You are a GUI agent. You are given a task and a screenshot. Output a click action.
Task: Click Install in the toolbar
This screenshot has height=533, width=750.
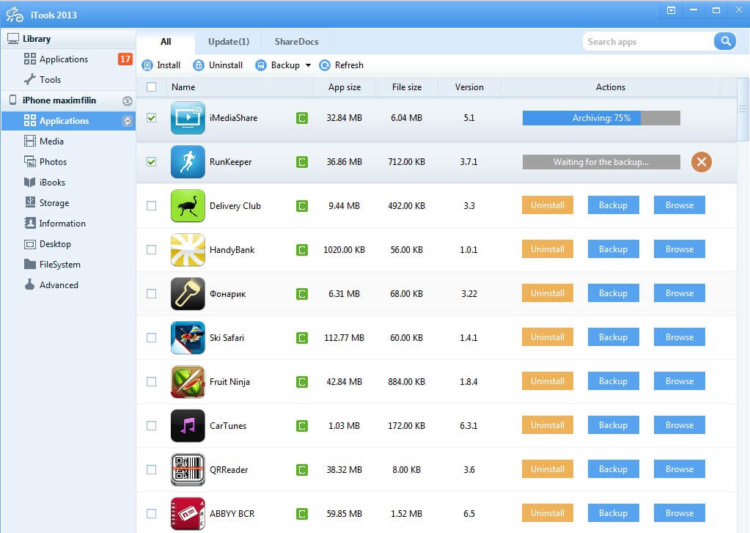click(162, 65)
